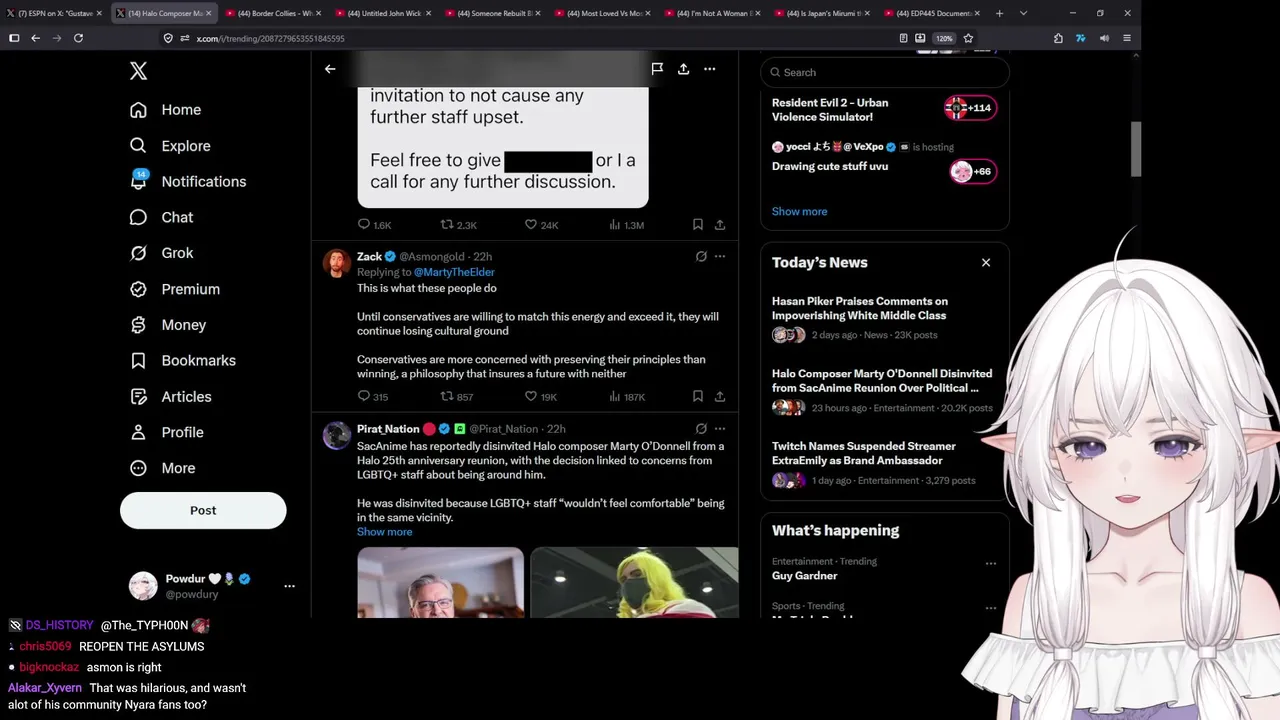Viewport: 1280px width, 720px height.
Task: Expand Pirat_Nation's post with Show more
Action: point(384,532)
